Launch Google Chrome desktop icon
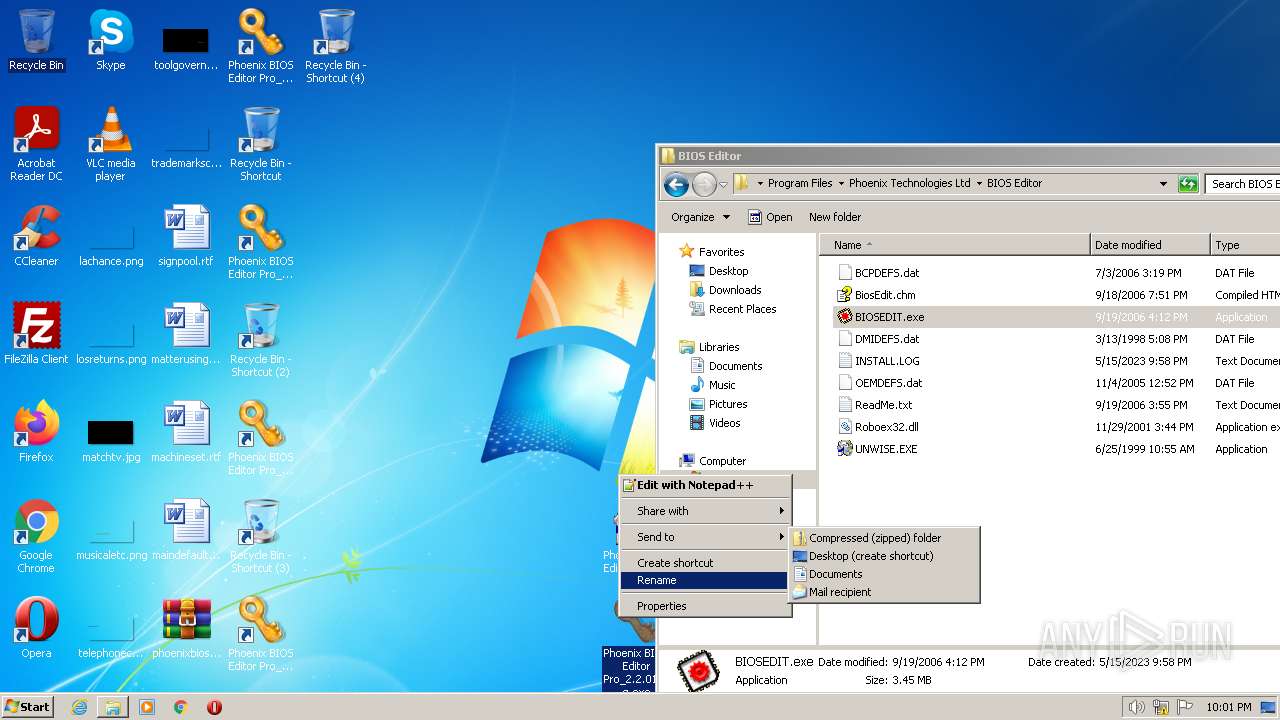1280x720 pixels. click(x=36, y=536)
